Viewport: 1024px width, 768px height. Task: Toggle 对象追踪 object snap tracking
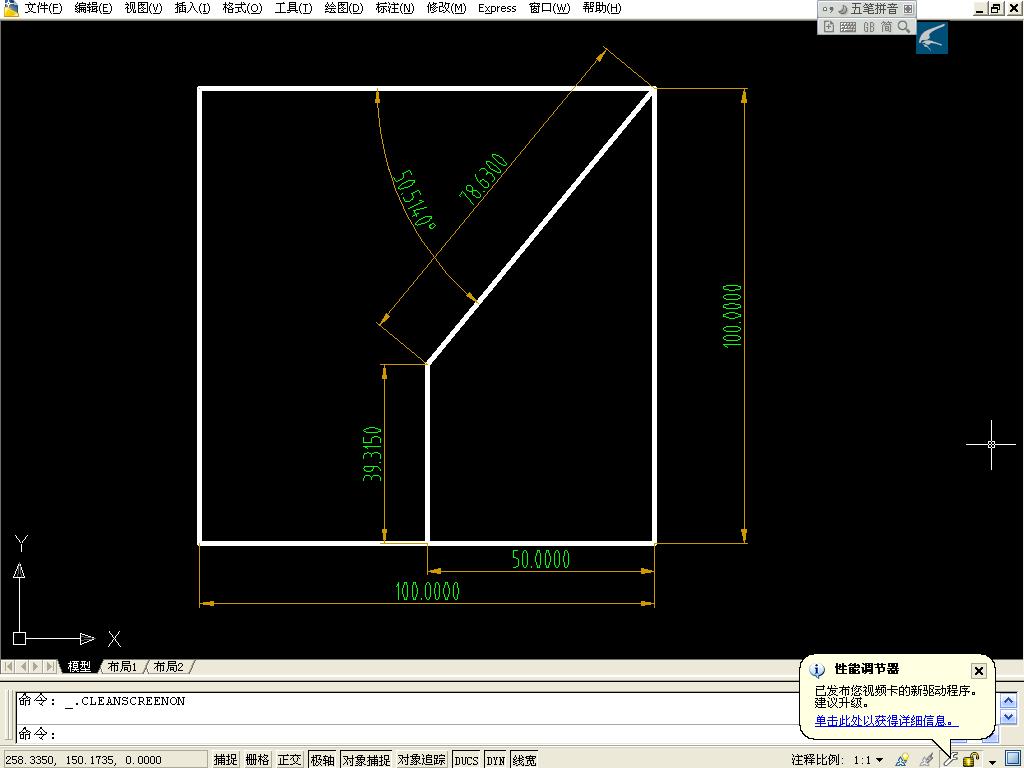point(421,760)
